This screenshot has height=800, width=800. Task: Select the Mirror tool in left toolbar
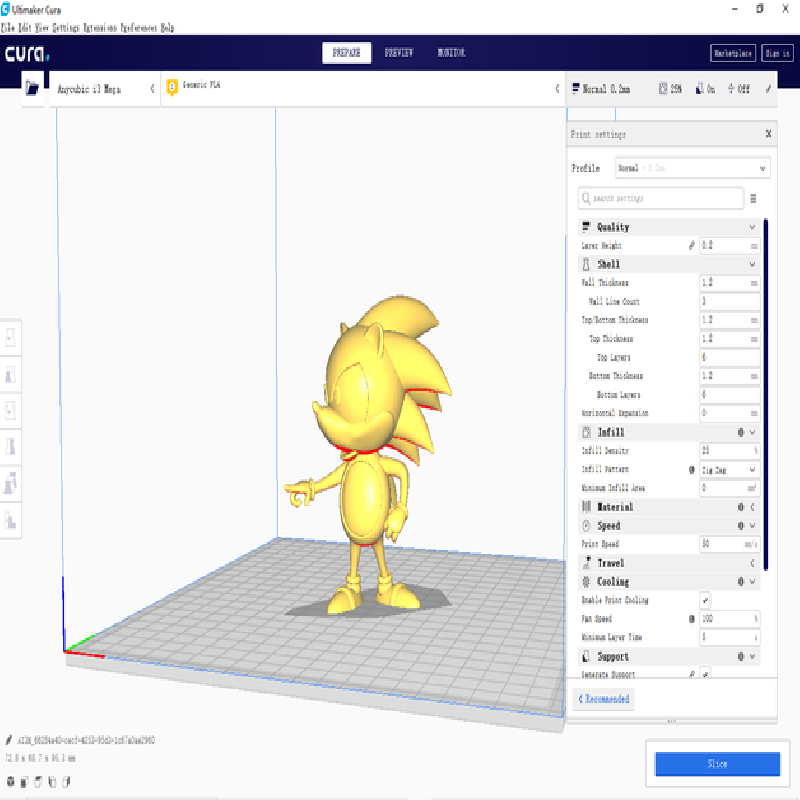click(x=10, y=447)
